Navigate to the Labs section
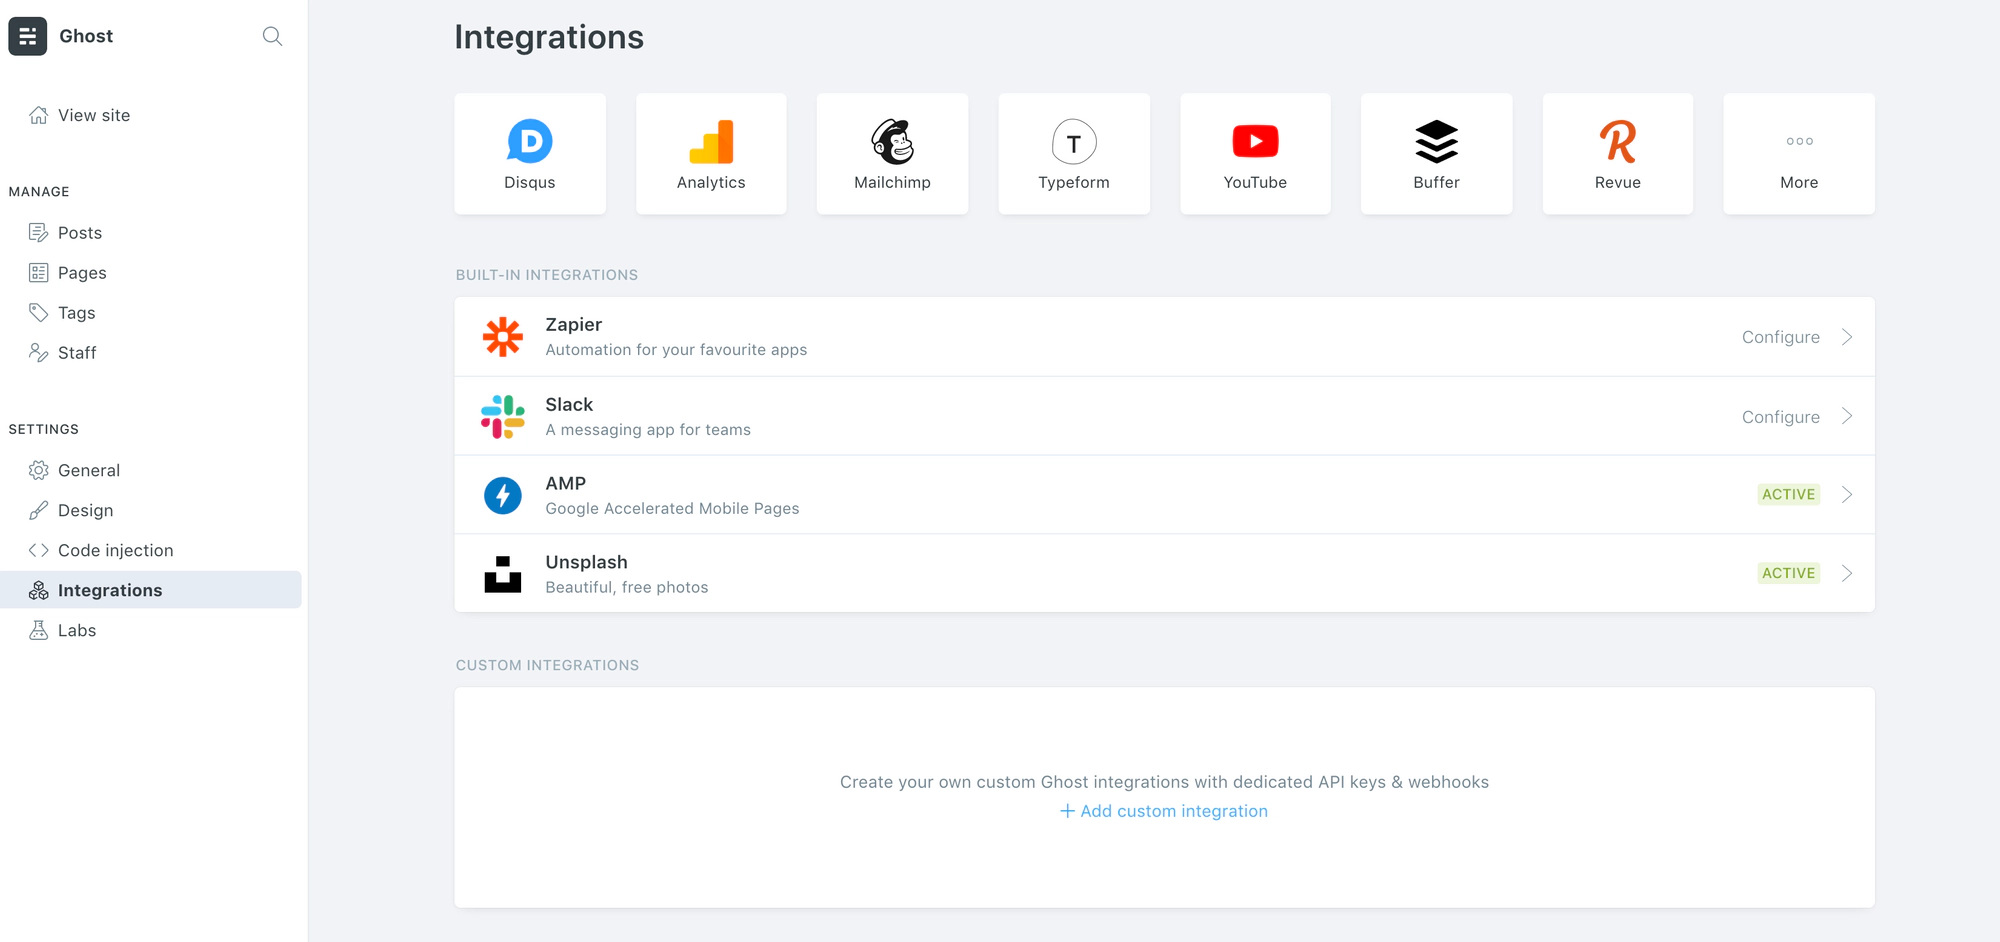 [76, 630]
